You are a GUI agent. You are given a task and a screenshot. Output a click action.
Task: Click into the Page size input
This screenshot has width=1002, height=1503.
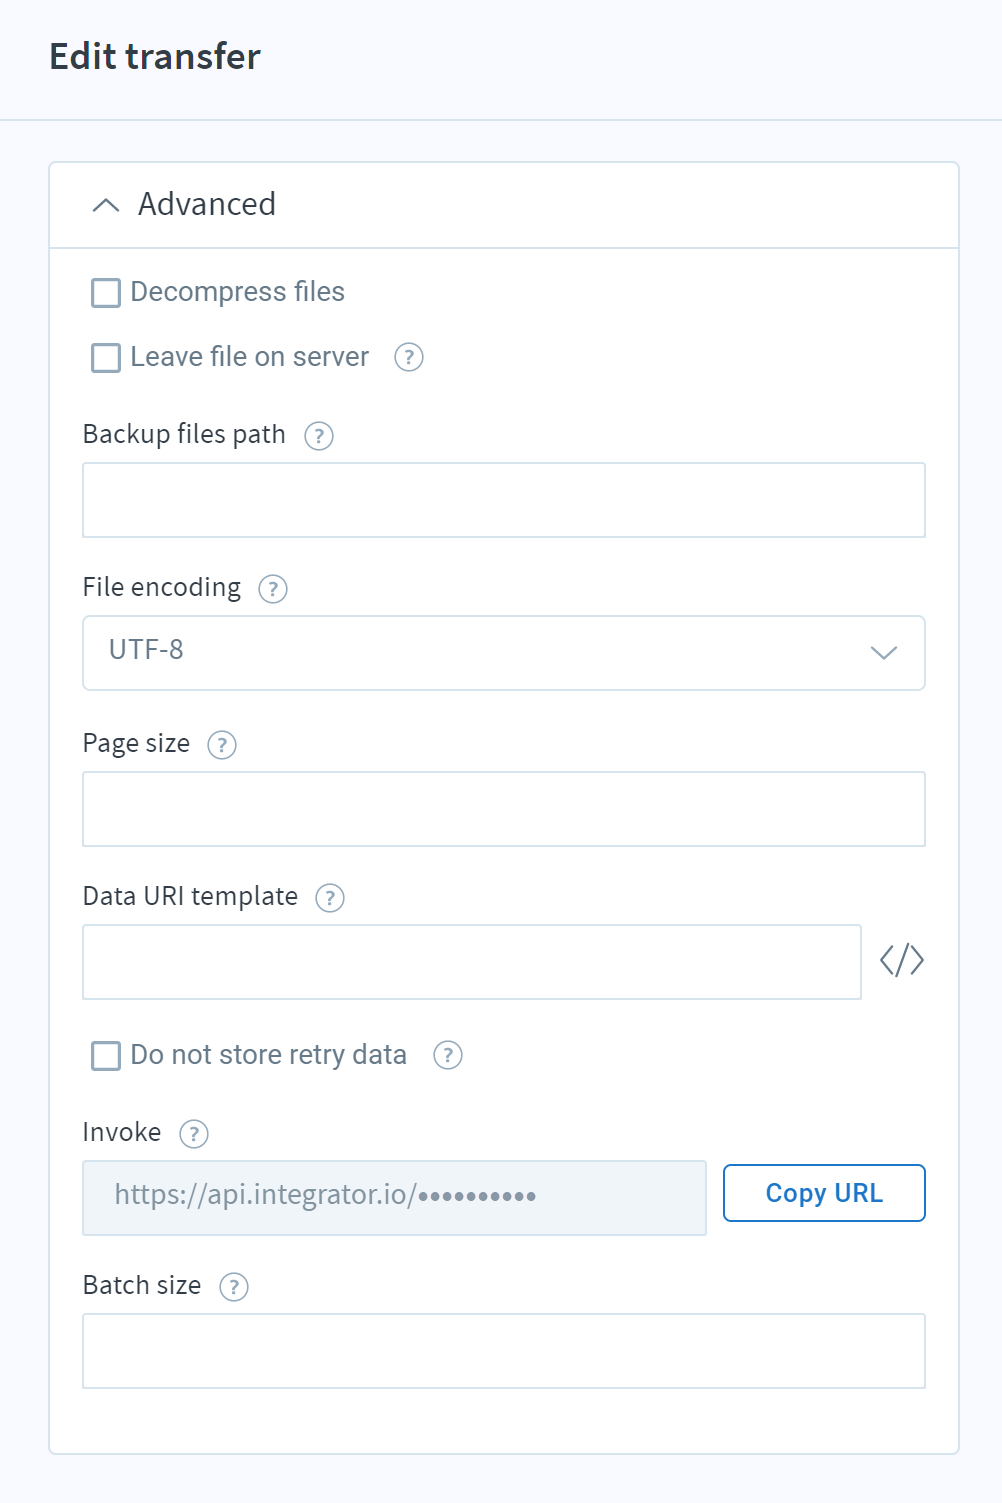pyautogui.click(x=504, y=809)
